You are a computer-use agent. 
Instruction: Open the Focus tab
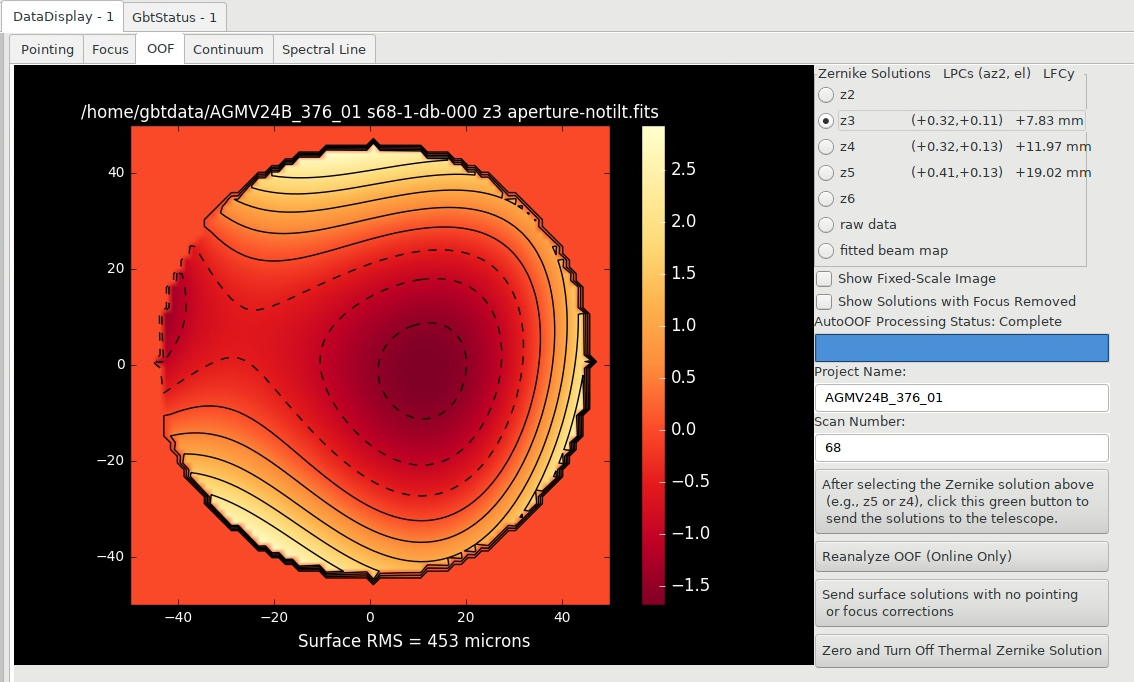point(110,49)
